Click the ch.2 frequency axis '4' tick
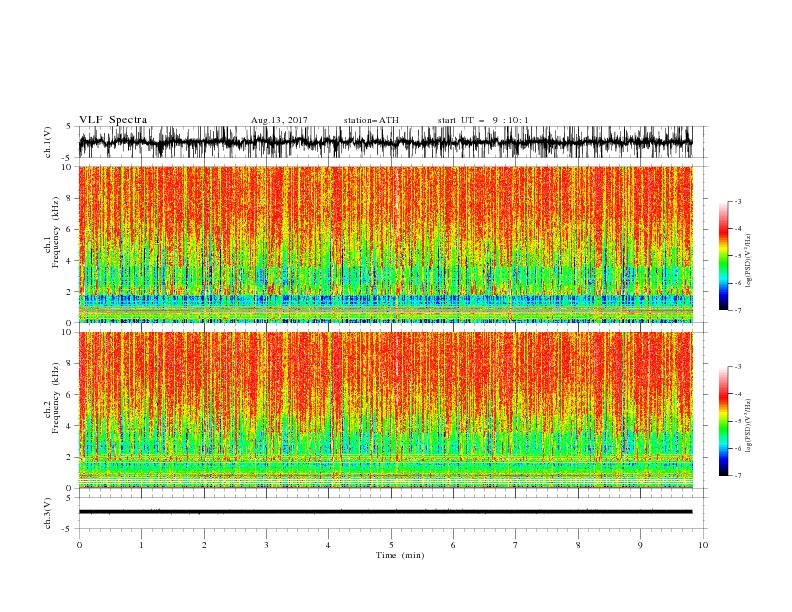This screenshot has width=792, height=612. click(x=70, y=426)
